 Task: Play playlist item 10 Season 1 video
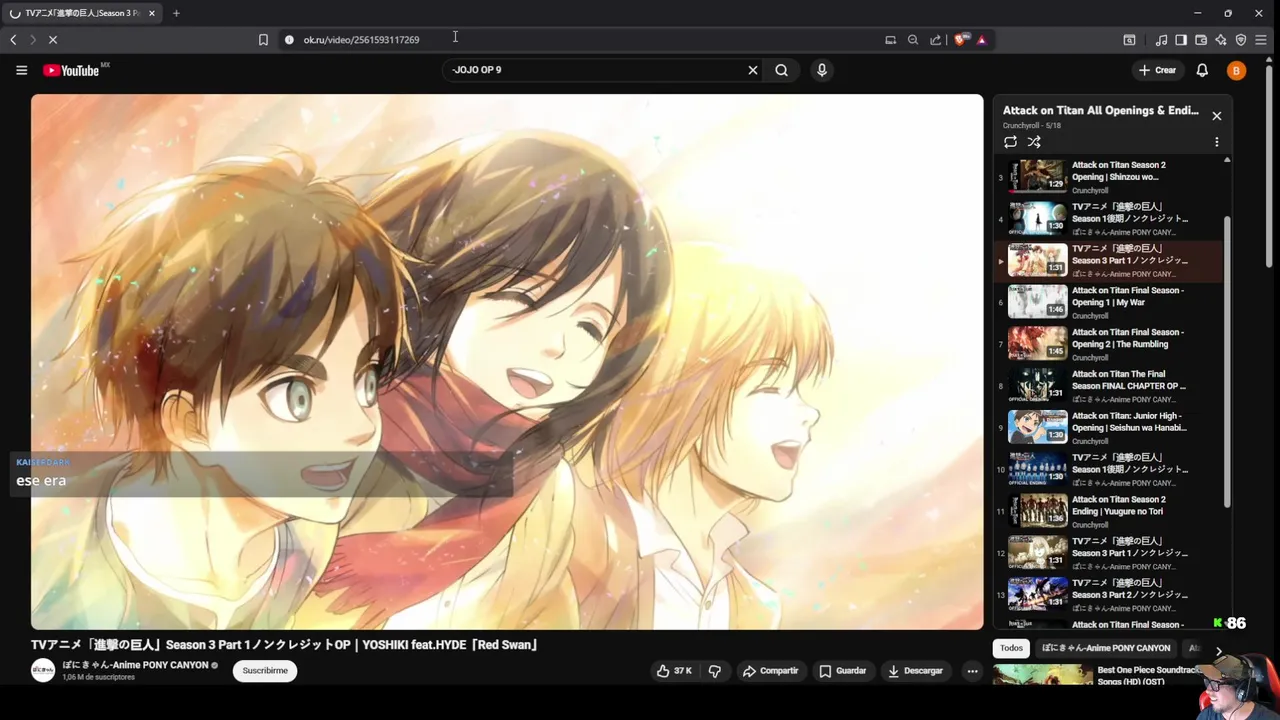[1108, 469]
